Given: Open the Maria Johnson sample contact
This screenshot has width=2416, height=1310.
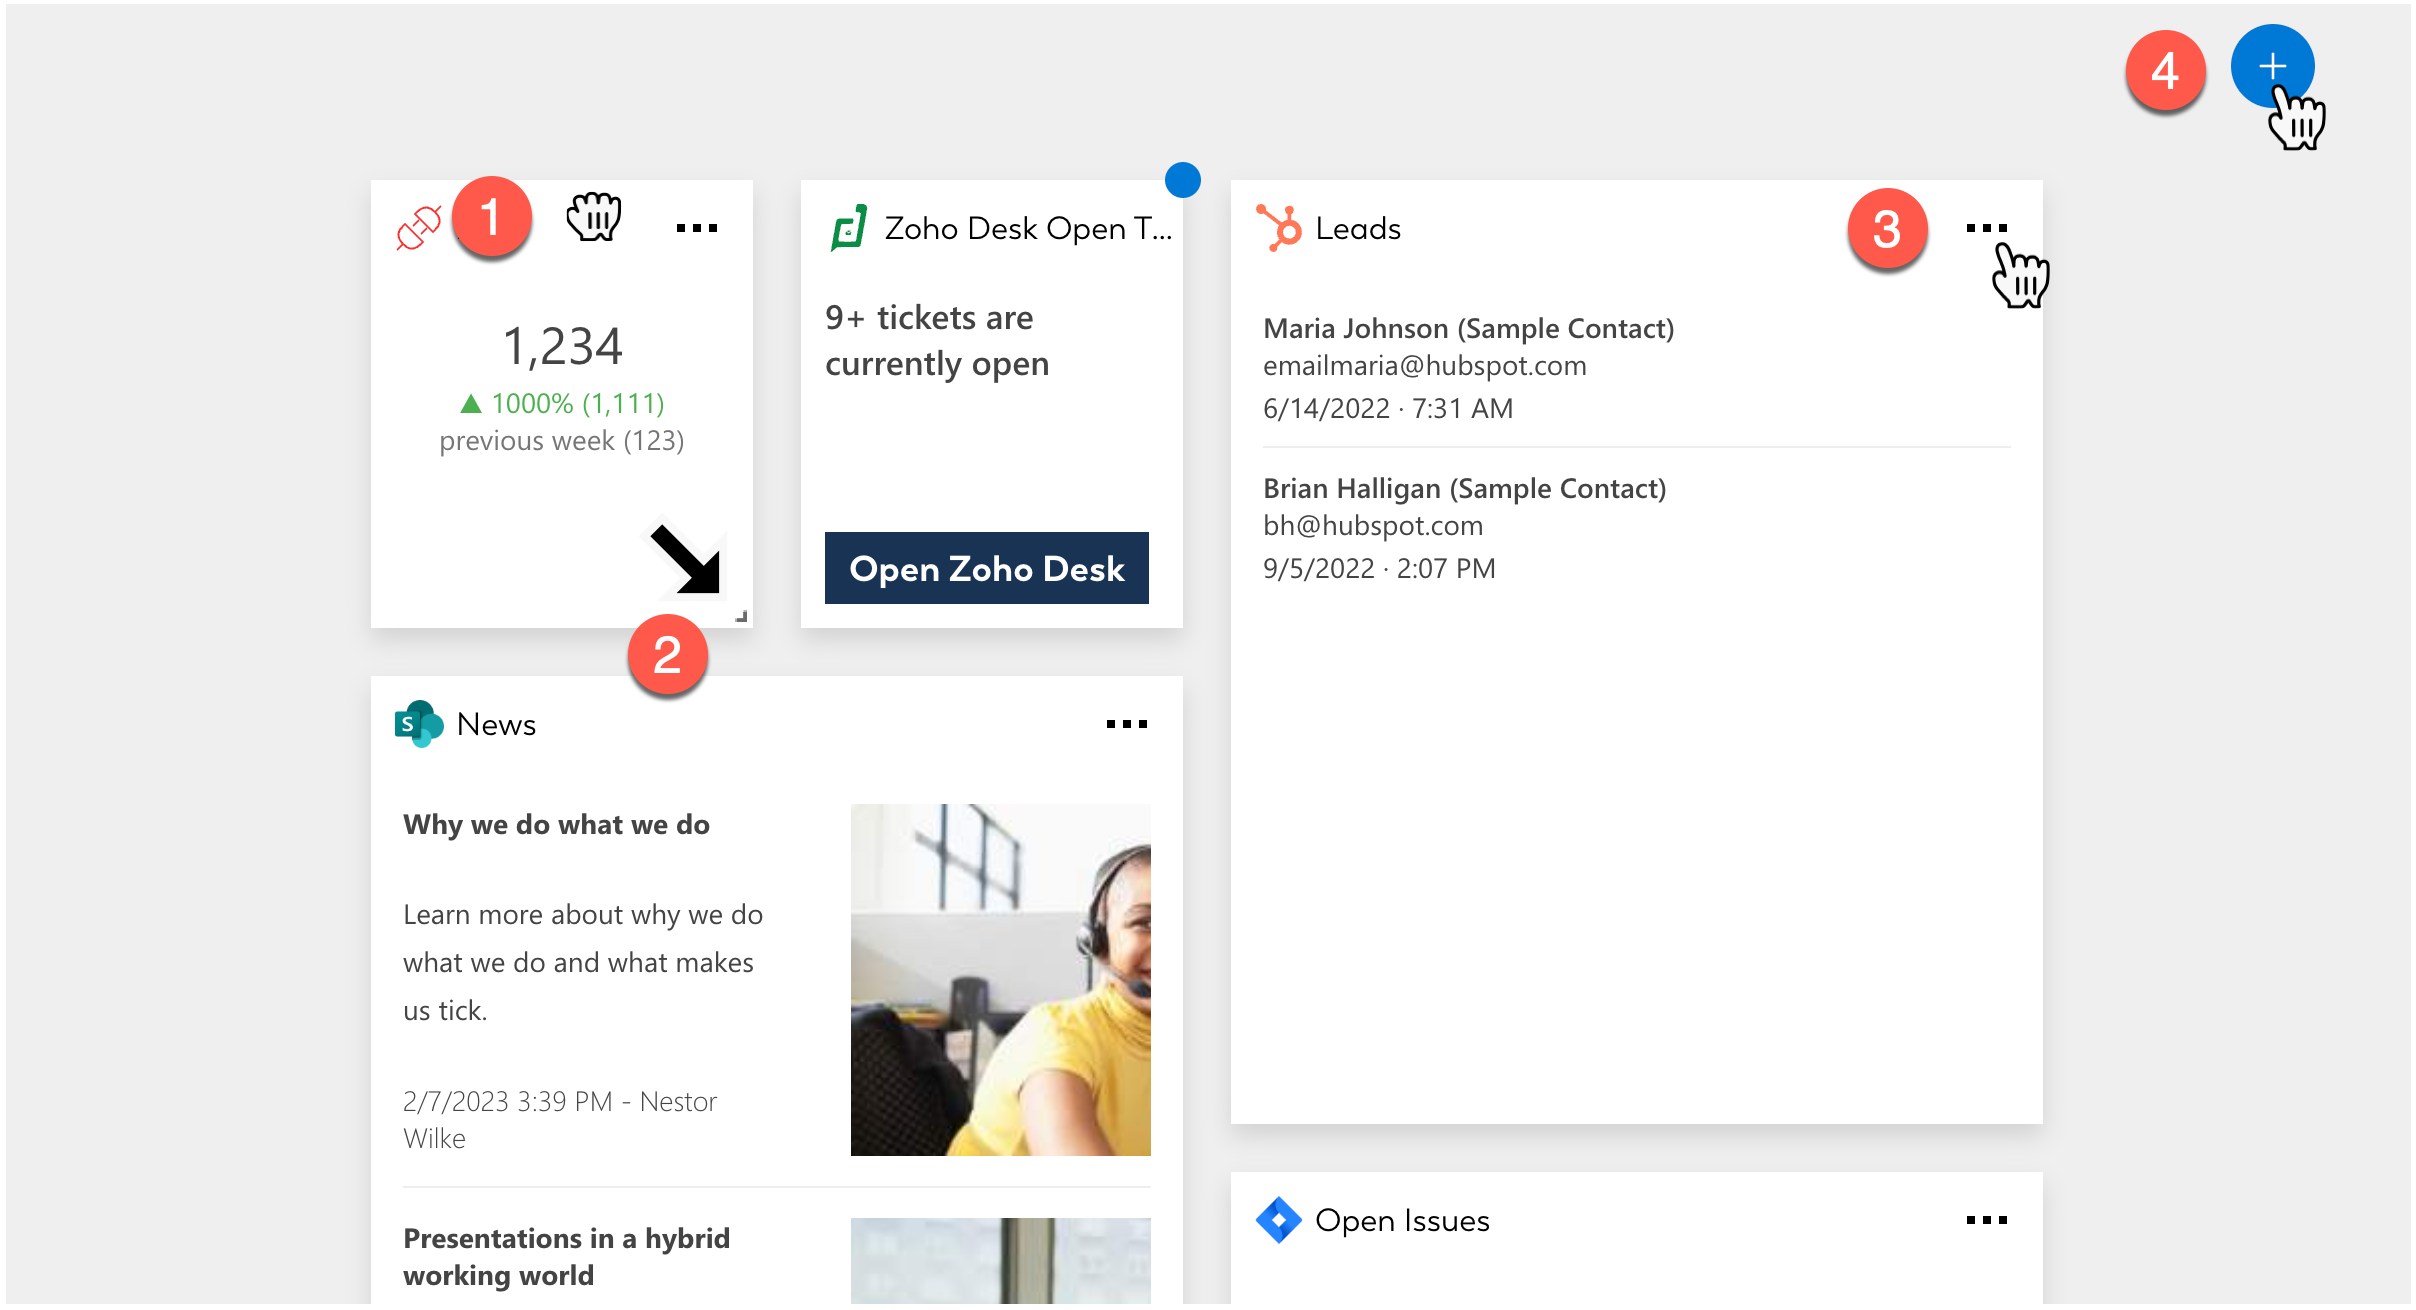Looking at the screenshot, I should tap(1468, 329).
